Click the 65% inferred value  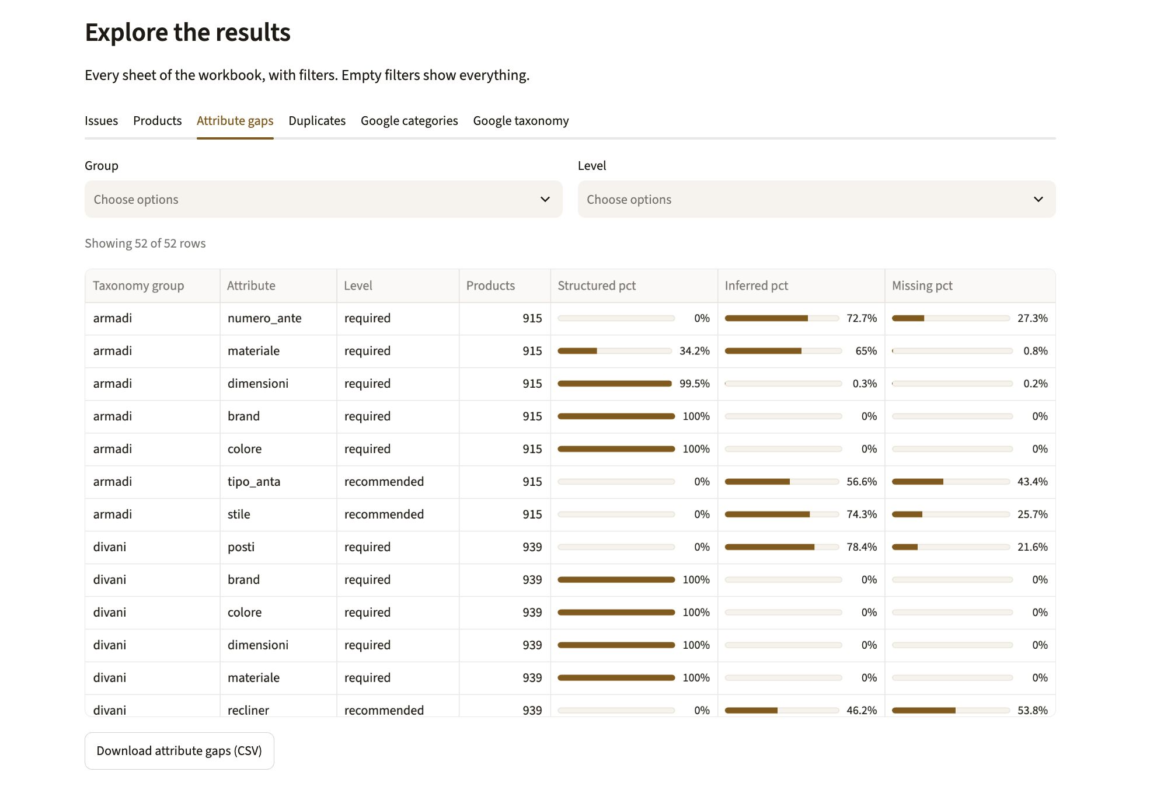click(x=866, y=351)
